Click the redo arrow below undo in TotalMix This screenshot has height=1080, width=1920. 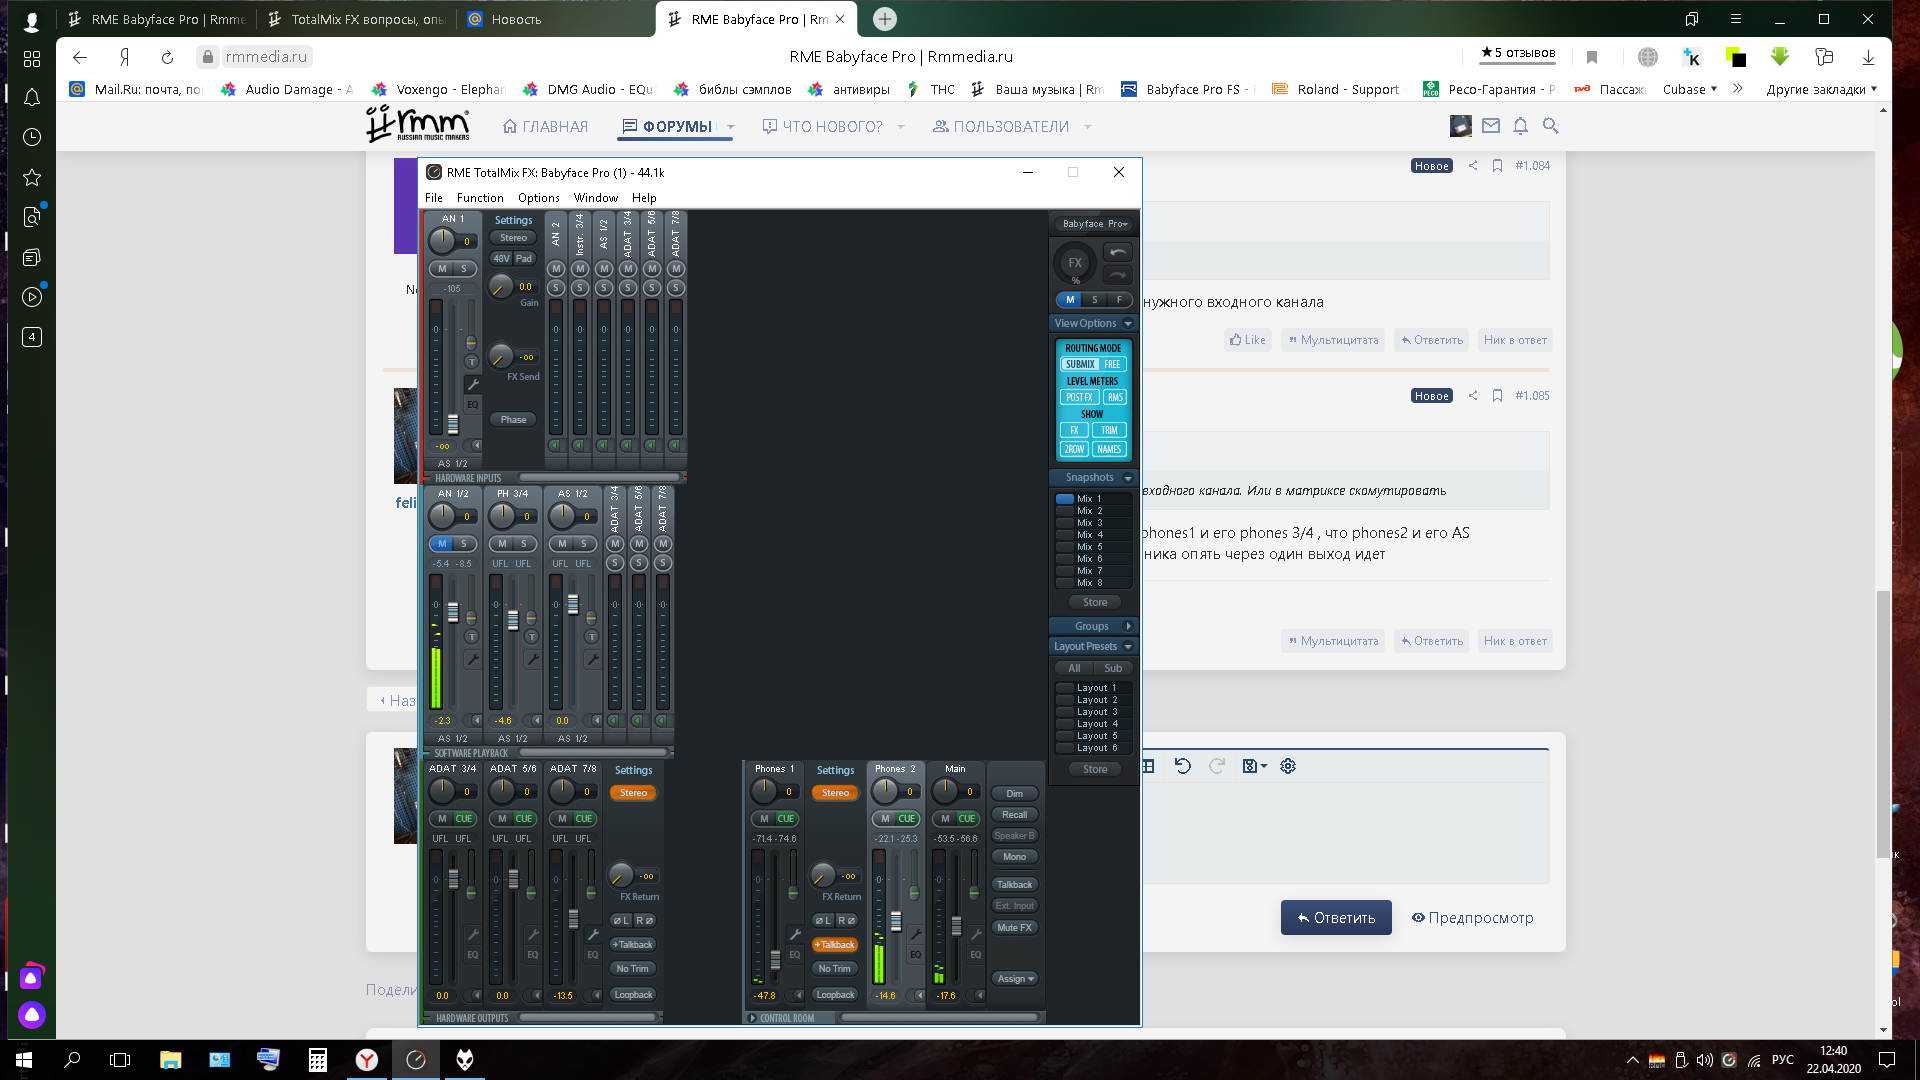point(1117,274)
